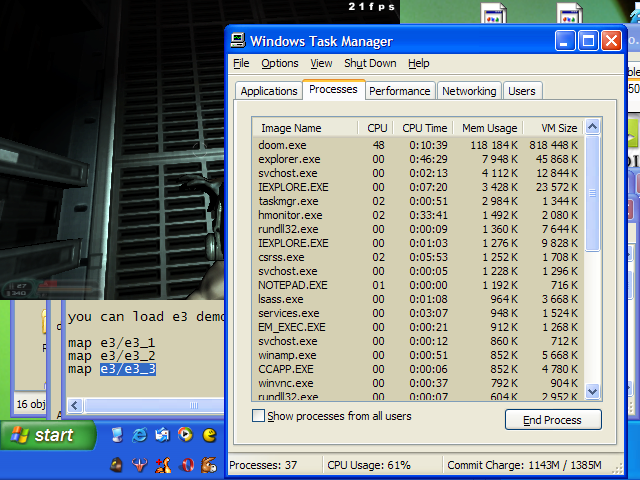The image size is (640, 480).
Task: Open Windows Media Player from Quick Launch
Action: pos(185,435)
